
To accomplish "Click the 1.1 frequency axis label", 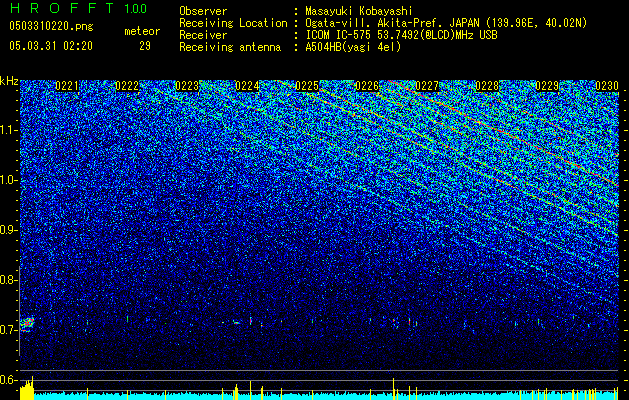I will tap(8, 130).
